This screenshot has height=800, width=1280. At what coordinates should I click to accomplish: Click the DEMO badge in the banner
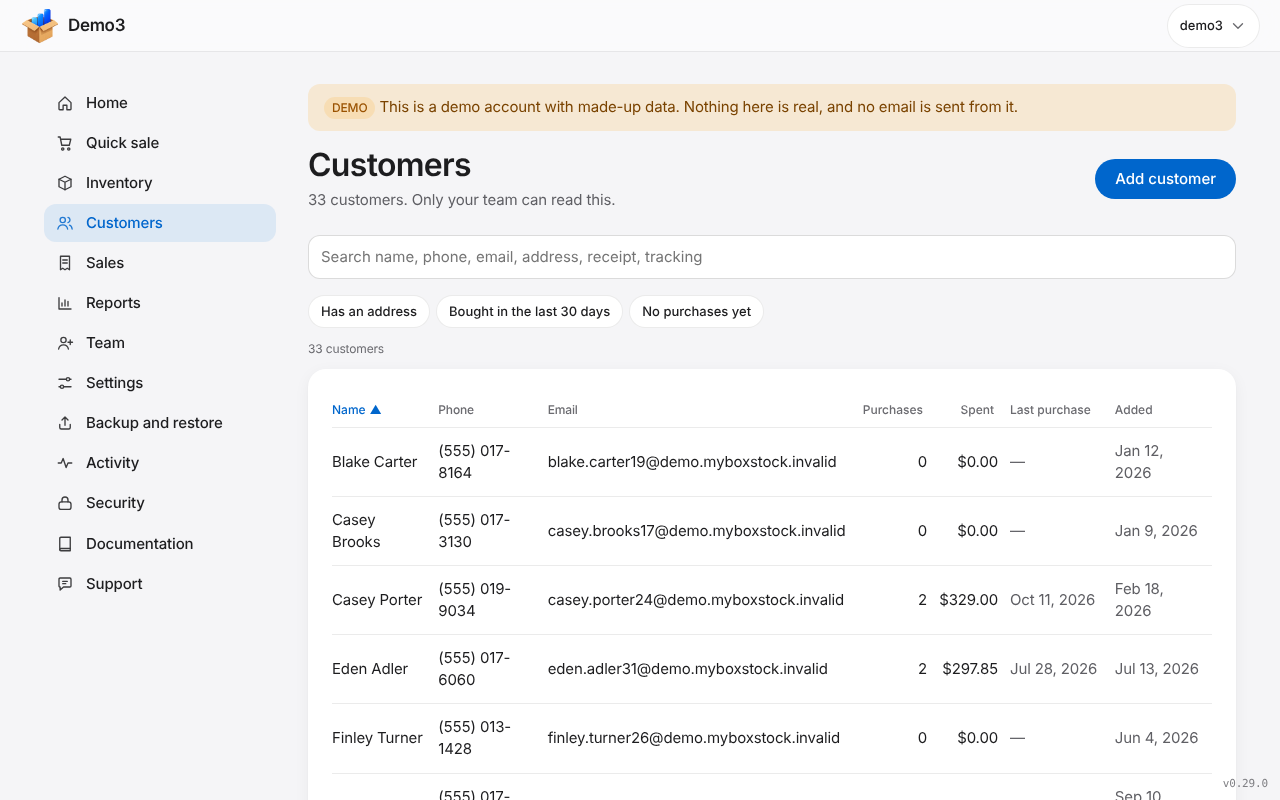click(x=350, y=108)
